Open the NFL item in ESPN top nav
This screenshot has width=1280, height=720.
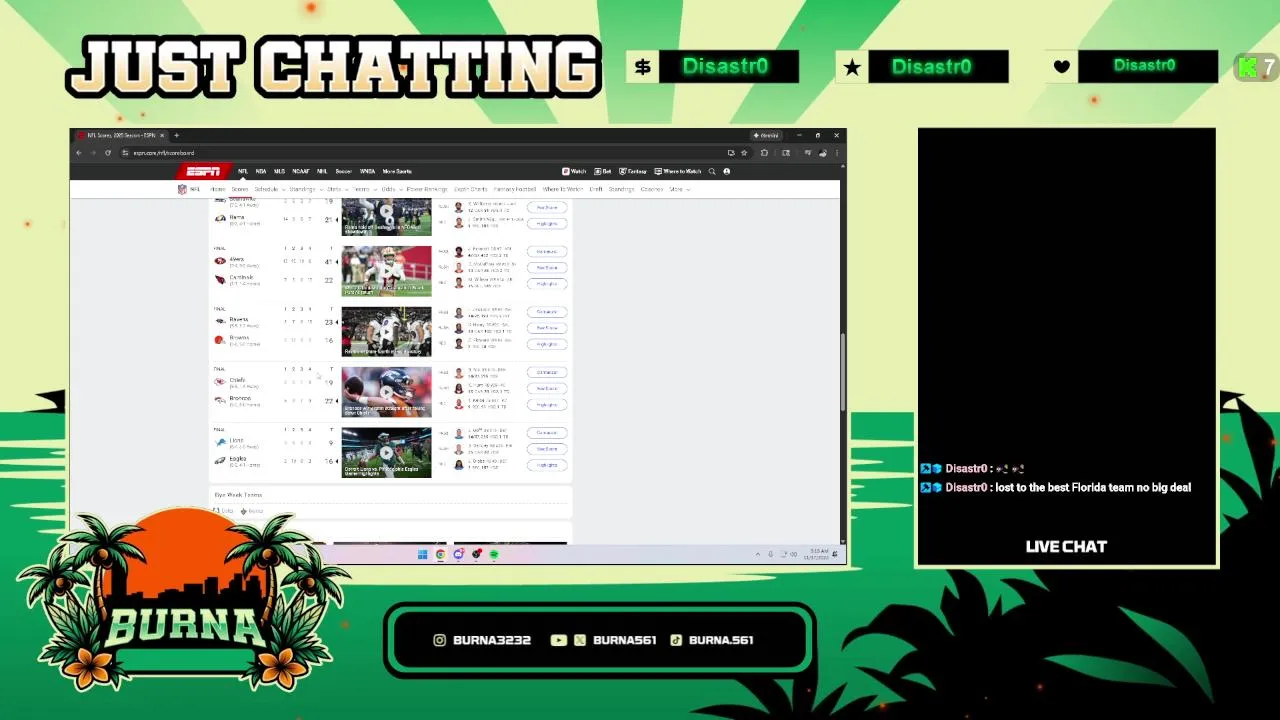click(x=243, y=171)
